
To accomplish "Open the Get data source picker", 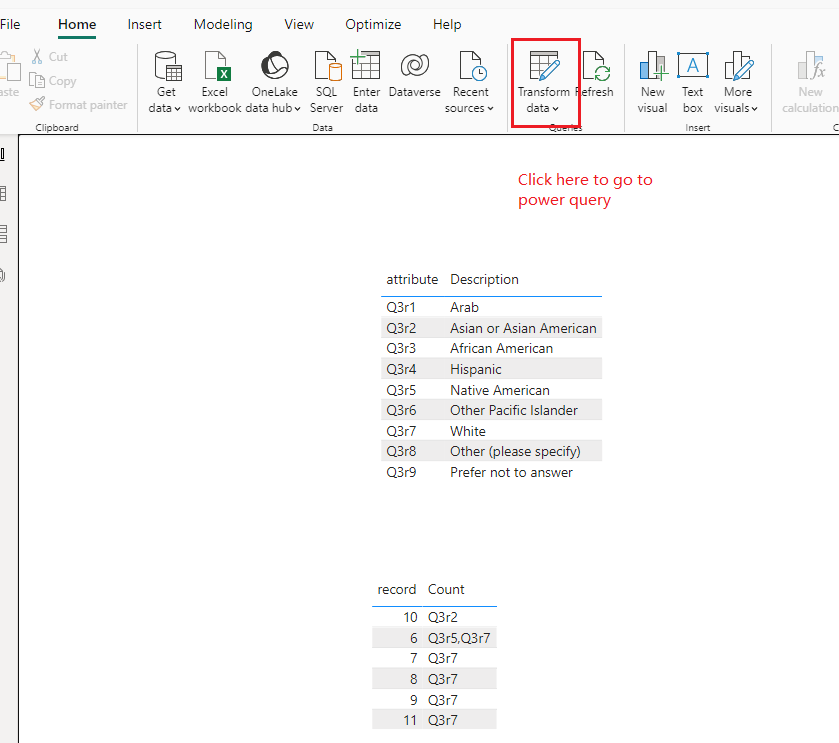I will 165,82.
